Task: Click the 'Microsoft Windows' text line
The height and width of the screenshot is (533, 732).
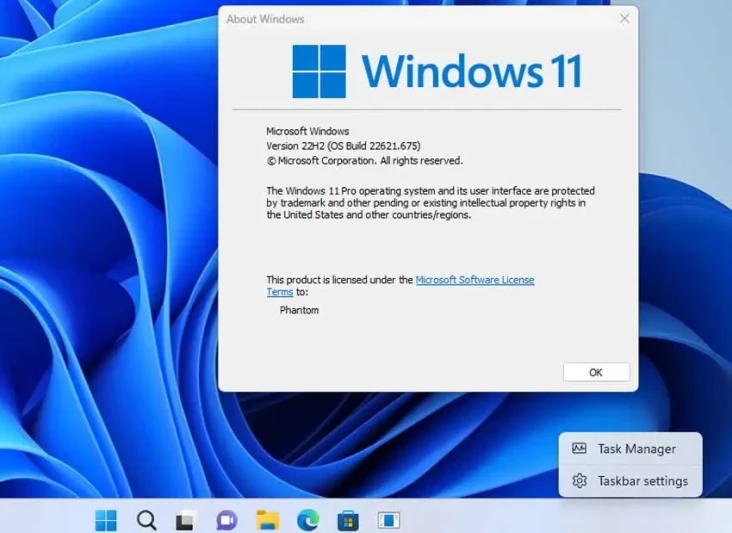Action: coord(308,131)
